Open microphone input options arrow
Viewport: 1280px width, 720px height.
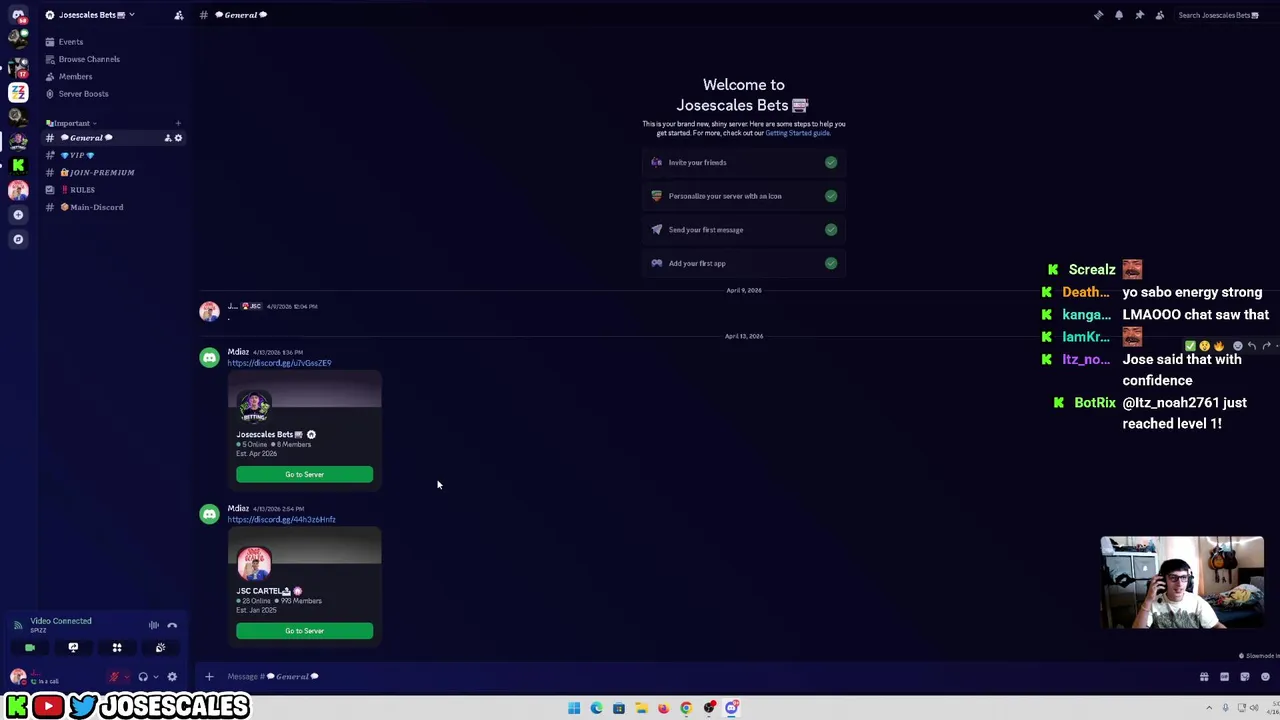[127, 677]
